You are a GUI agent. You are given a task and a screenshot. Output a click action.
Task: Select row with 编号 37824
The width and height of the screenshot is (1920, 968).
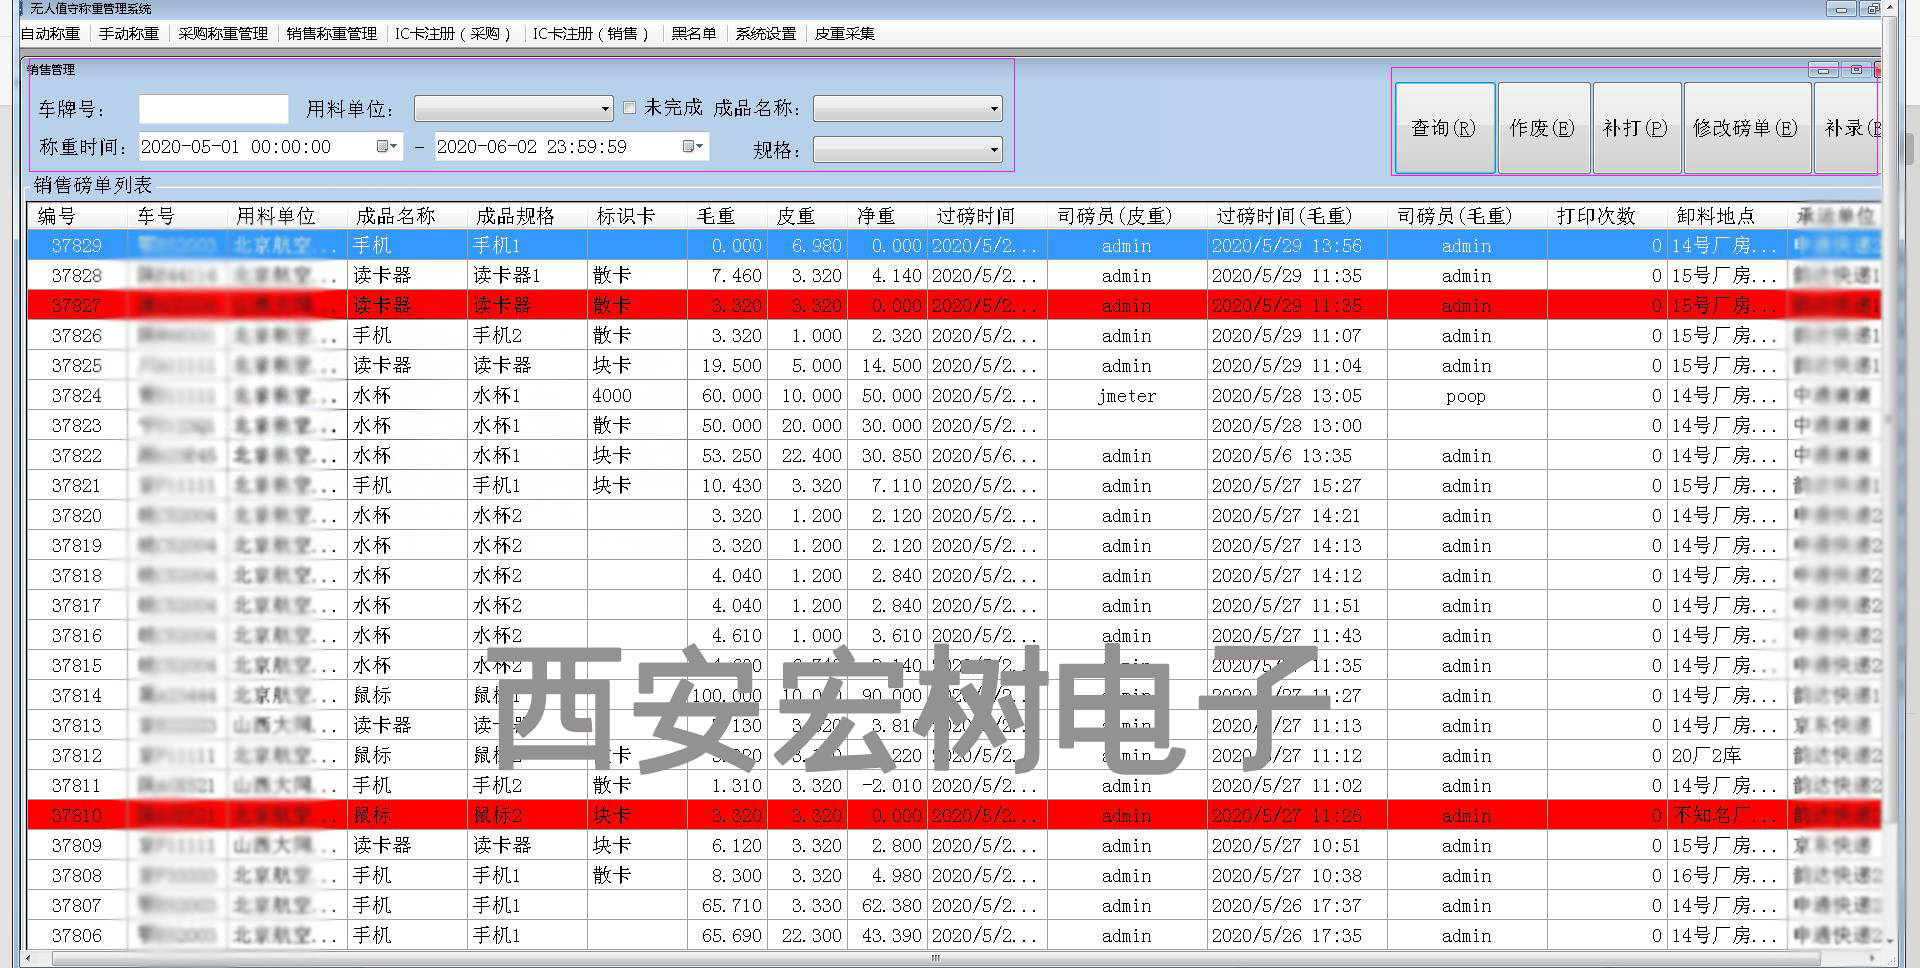[954, 396]
